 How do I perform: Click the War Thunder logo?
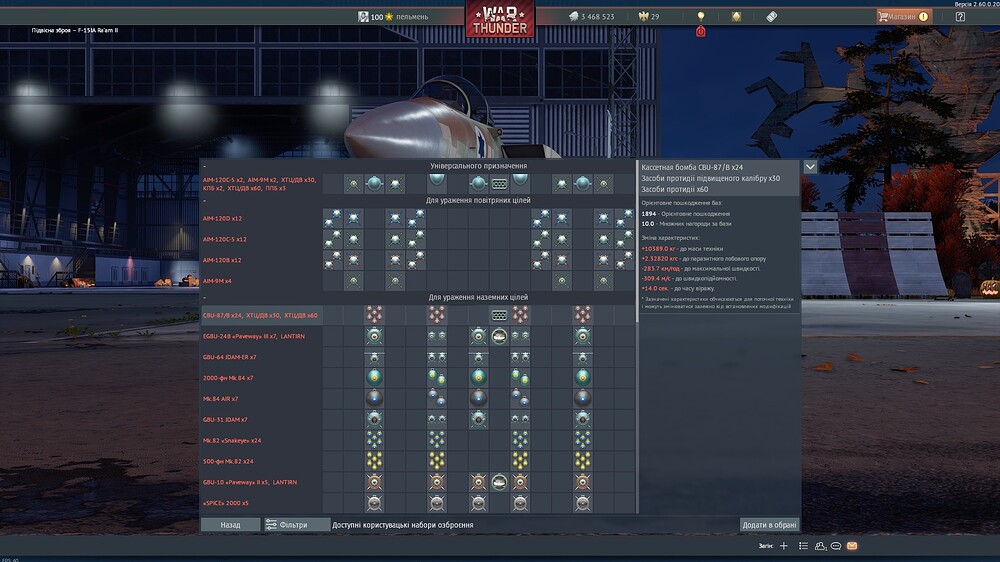pos(500,19)
